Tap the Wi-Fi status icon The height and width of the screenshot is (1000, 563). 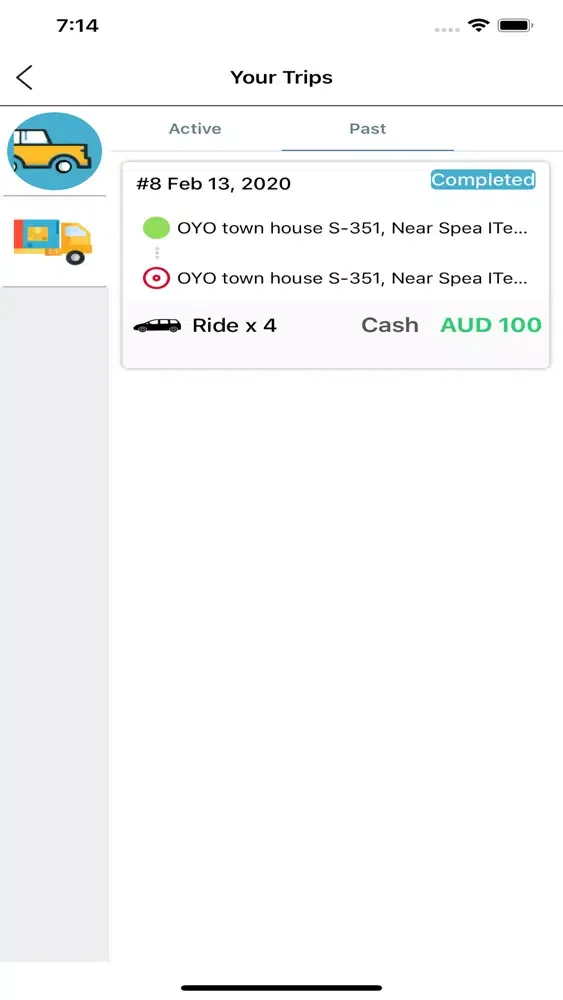pyautogui.click(x=478, y=26)
